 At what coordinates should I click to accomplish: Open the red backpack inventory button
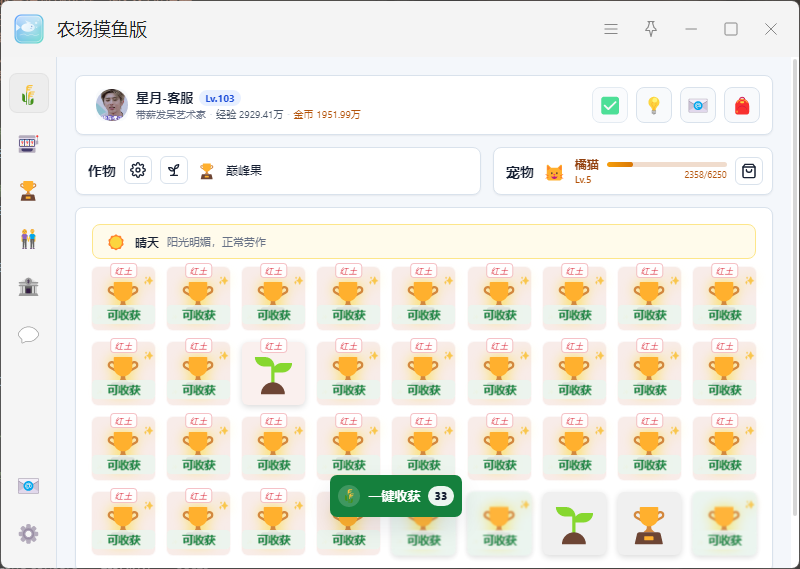click(742, 105)
